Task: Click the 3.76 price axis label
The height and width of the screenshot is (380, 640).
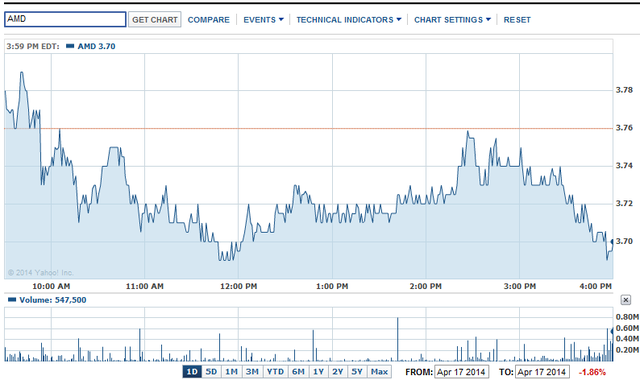Action: point(624,128)
